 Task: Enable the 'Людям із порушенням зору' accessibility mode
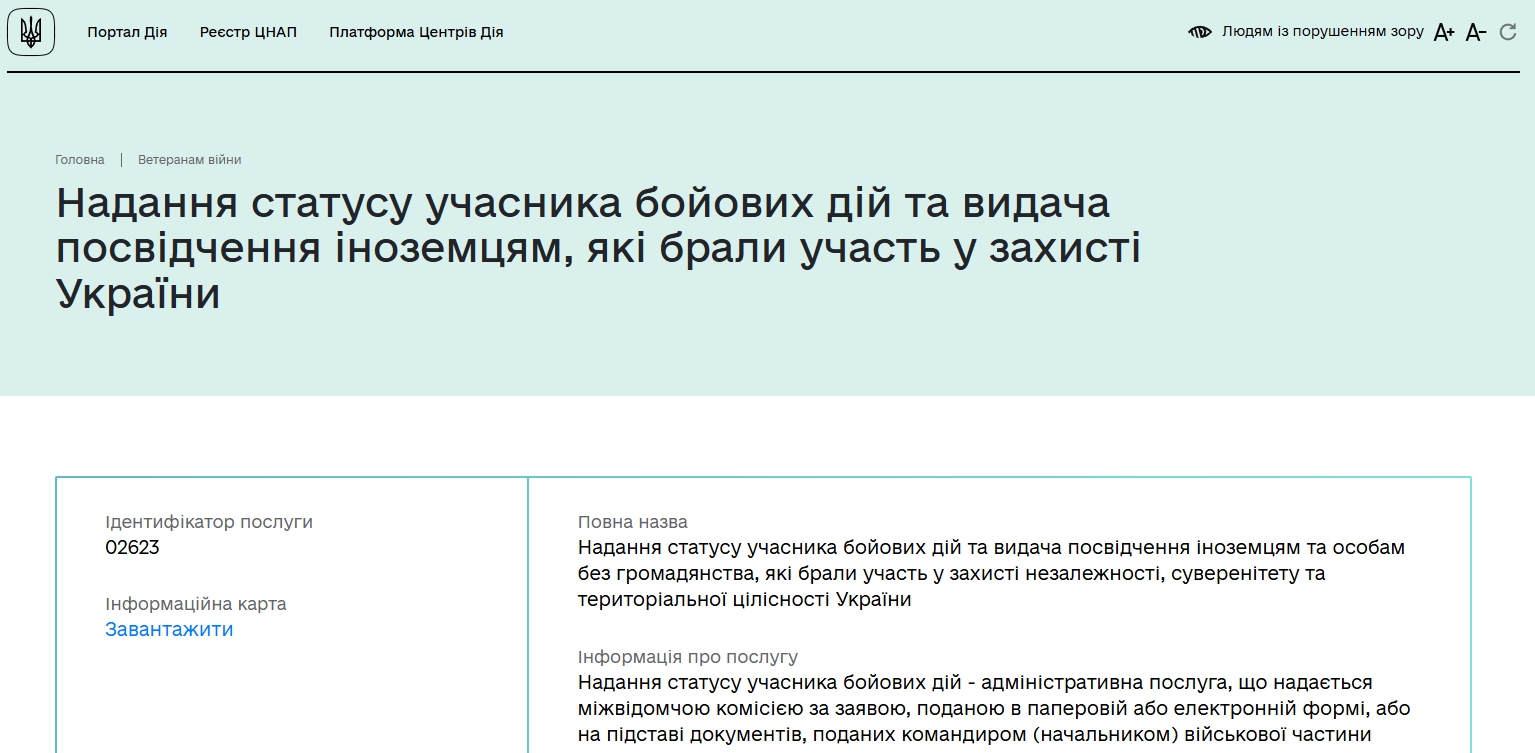click(x=1320, y=31)
